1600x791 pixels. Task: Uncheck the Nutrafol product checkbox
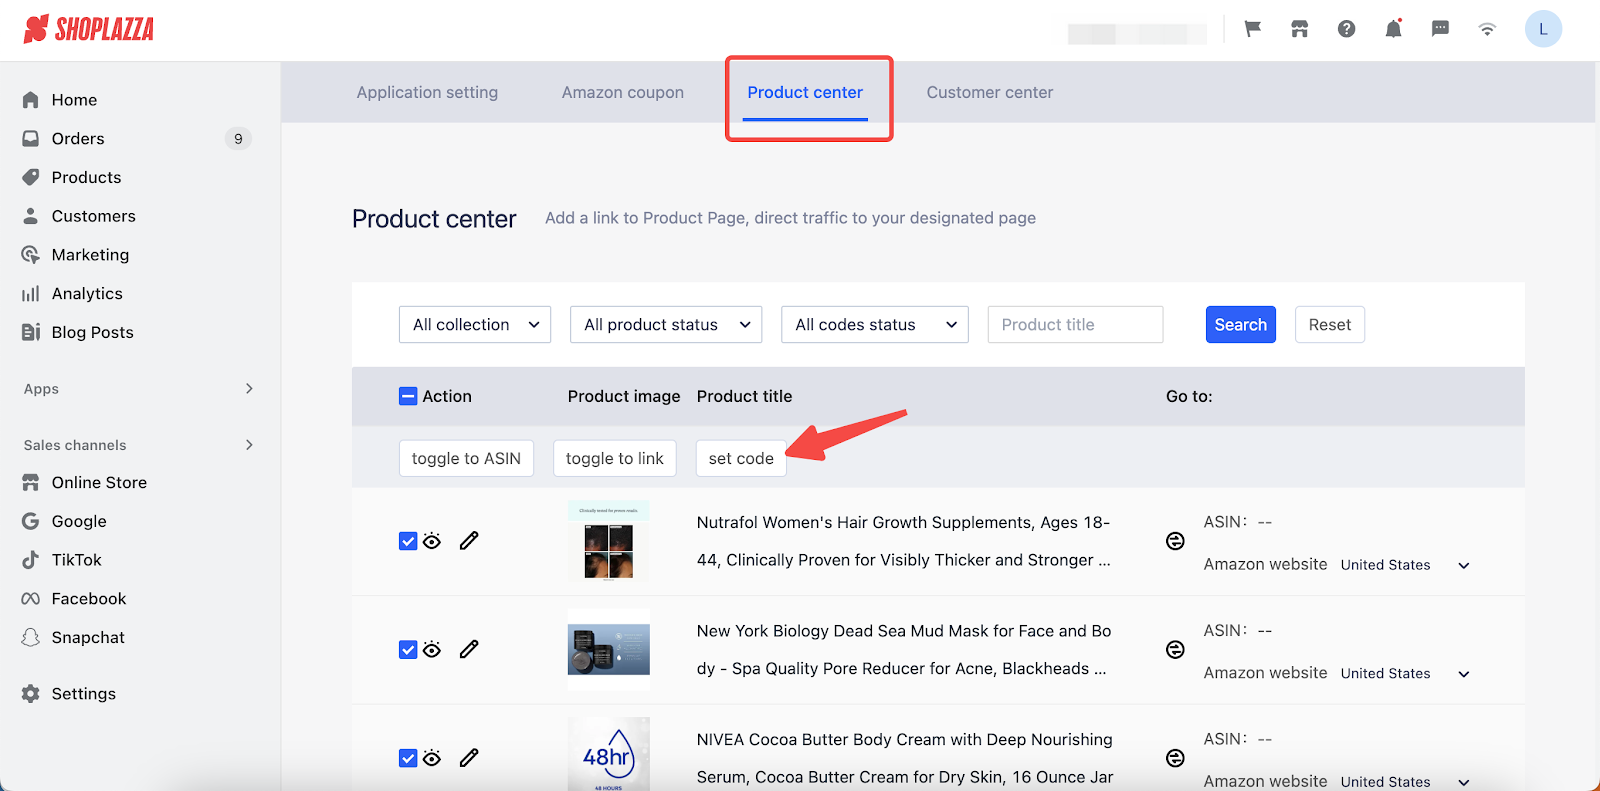[x=408, y=541]
